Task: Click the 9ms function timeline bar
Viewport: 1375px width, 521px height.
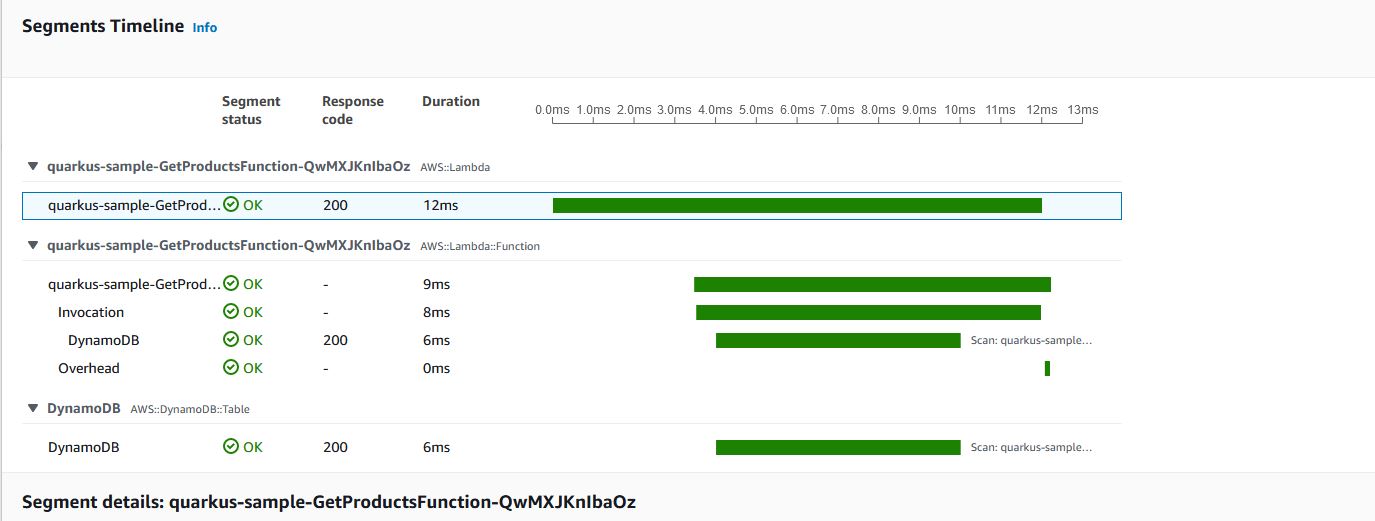Action: pyautogui.click(x=872, y=284)
